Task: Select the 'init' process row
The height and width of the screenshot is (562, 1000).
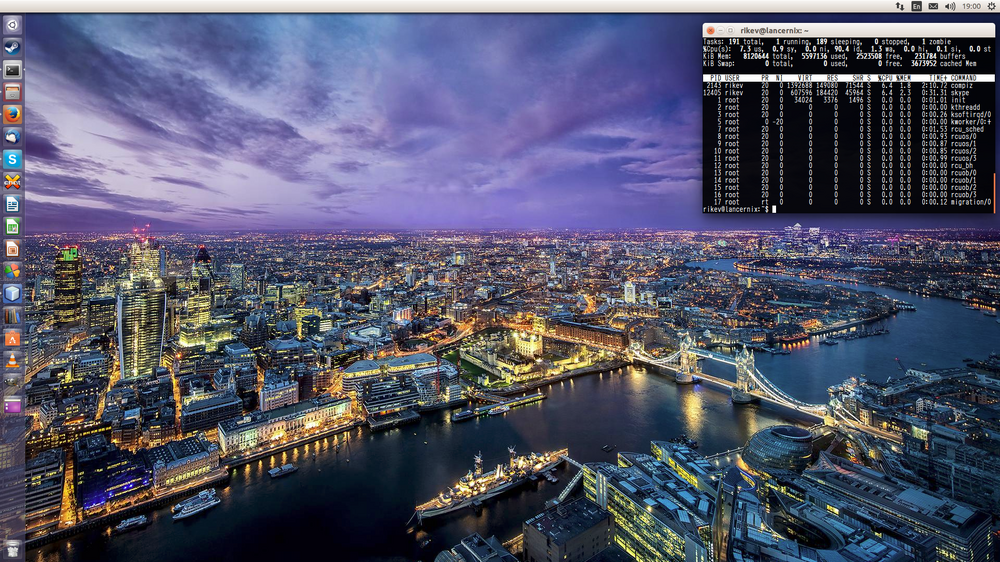Action: [x=848, y=100]
